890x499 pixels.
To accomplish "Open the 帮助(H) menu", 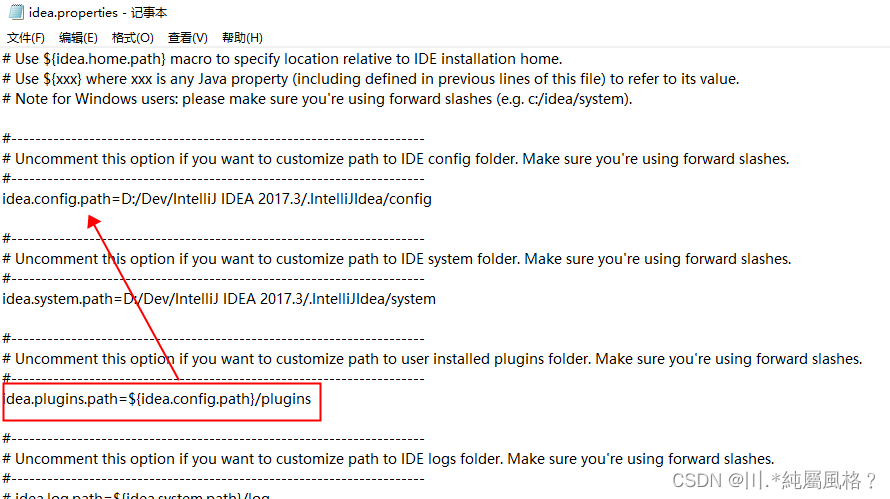I will coord(242,37).
